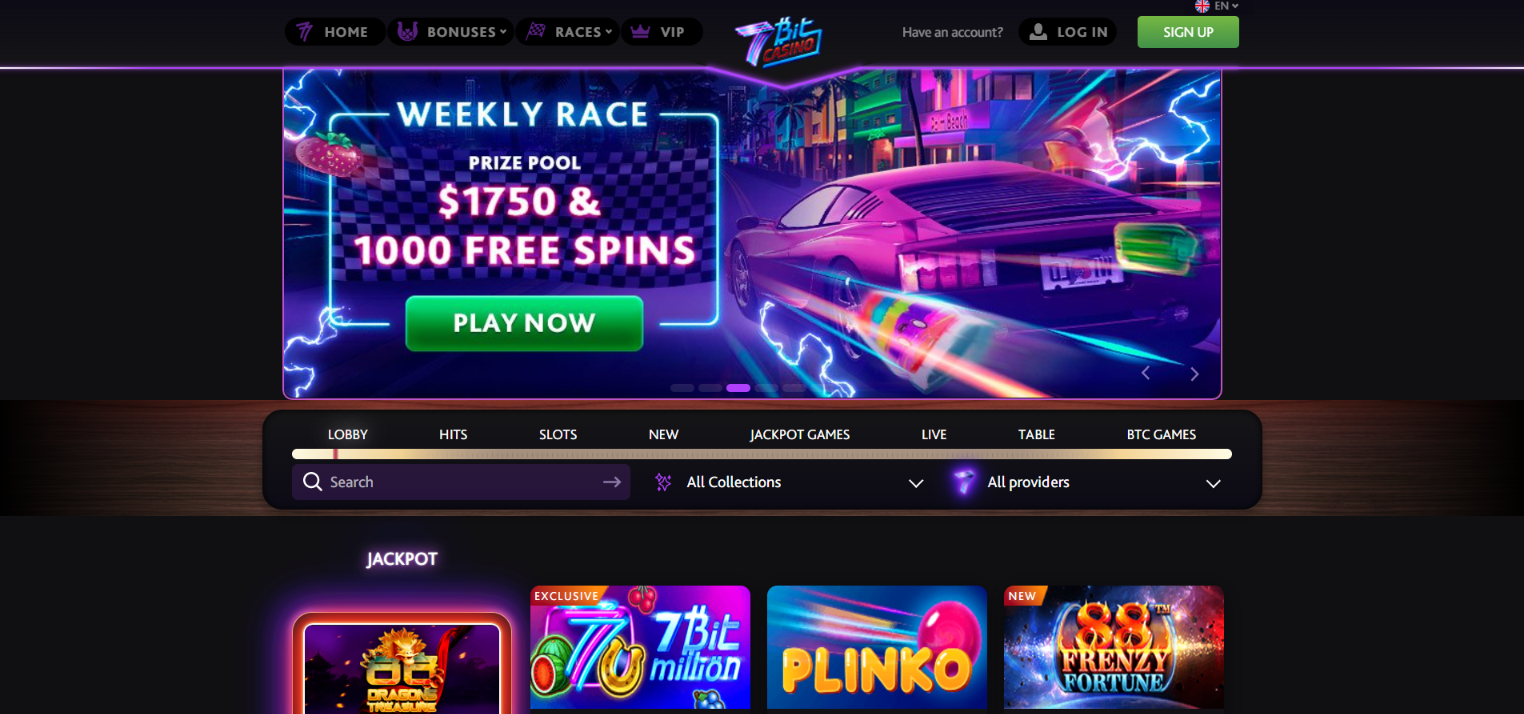
Task: Select the first banner slide indicator
Action: click(682, 388)
